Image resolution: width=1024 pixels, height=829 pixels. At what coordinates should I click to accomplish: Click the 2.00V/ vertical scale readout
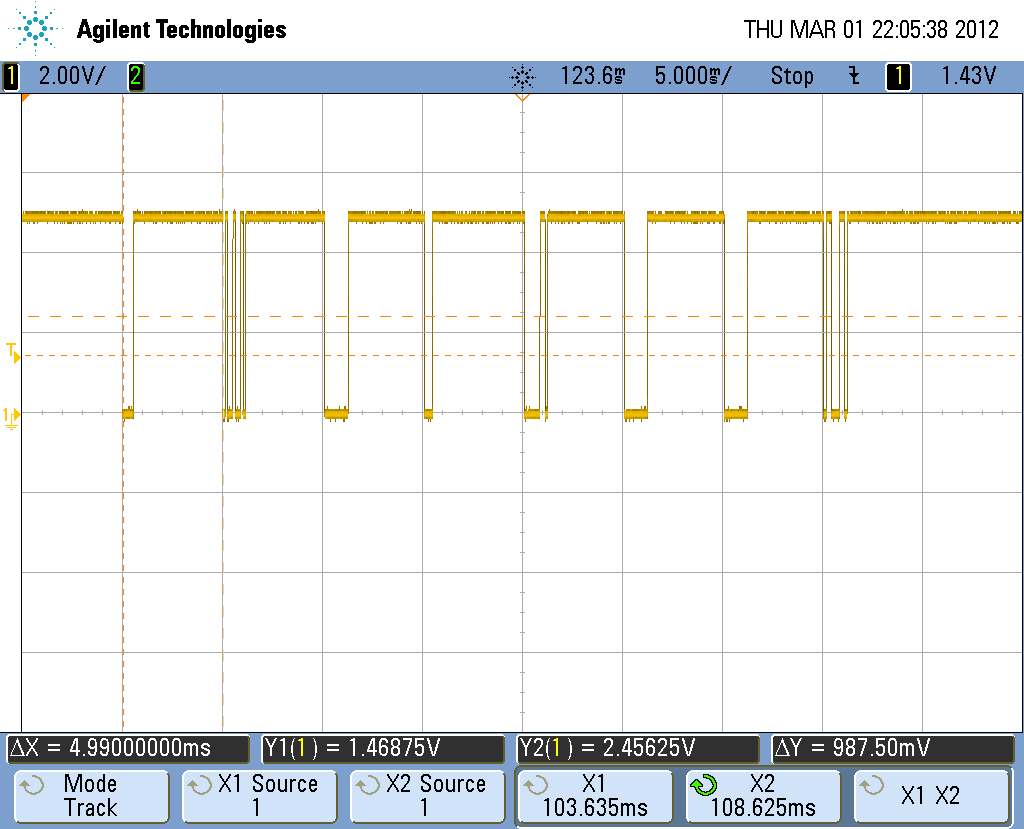70,76
